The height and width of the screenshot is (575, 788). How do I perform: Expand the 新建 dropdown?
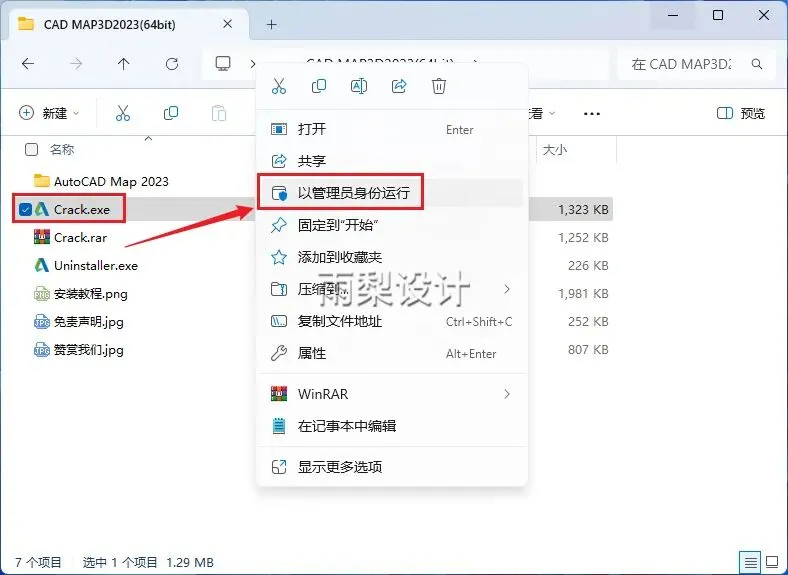click(x=49, y=113)
